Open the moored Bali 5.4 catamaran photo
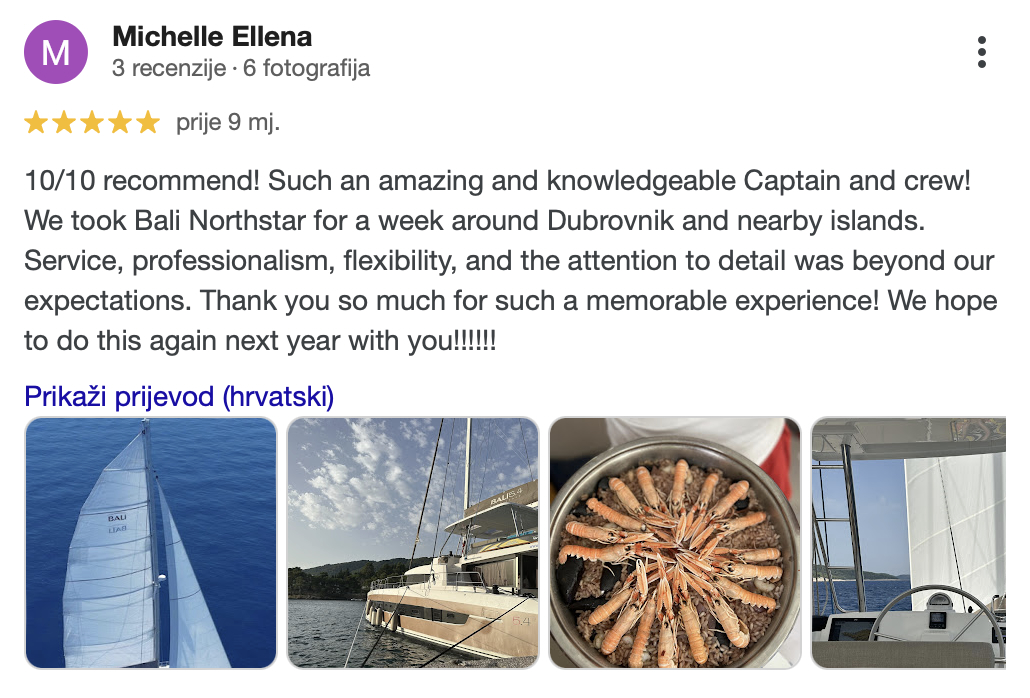This screenshot has width=1030, height=698. tap(413, 543)
